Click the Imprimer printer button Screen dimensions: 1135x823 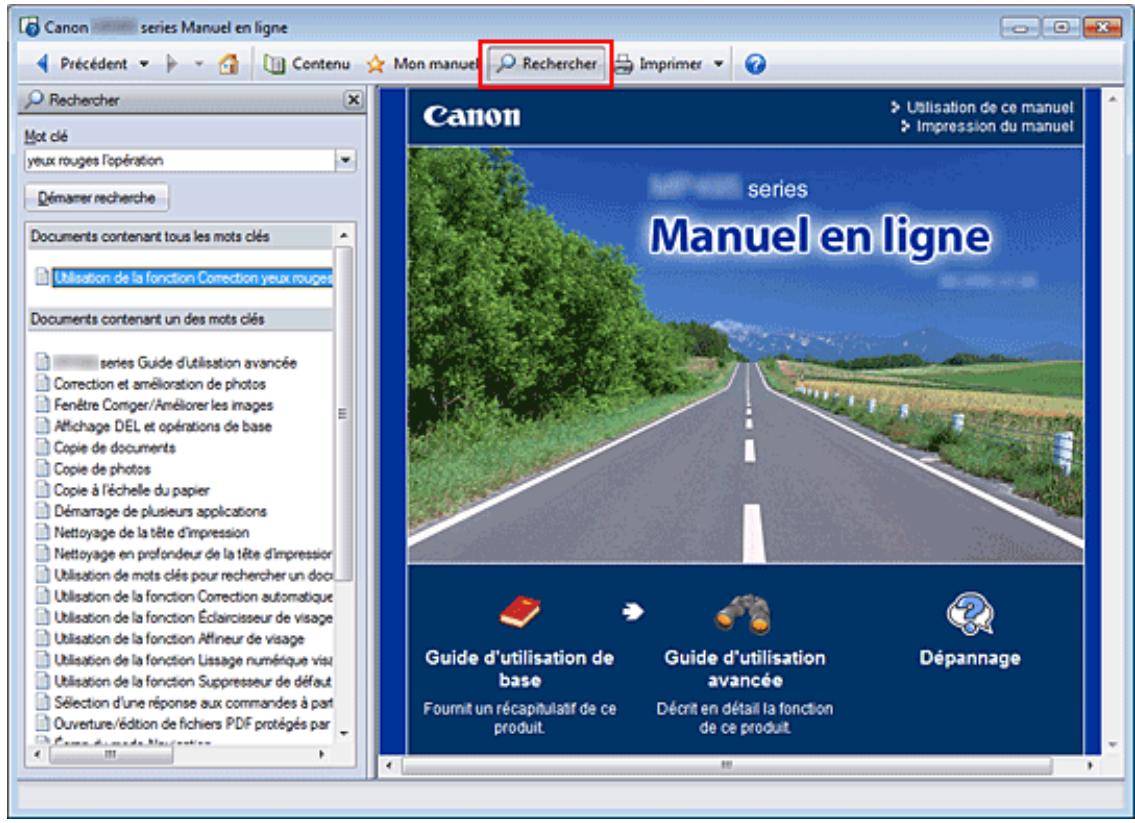pyautogui.click(x=659, y=64)
